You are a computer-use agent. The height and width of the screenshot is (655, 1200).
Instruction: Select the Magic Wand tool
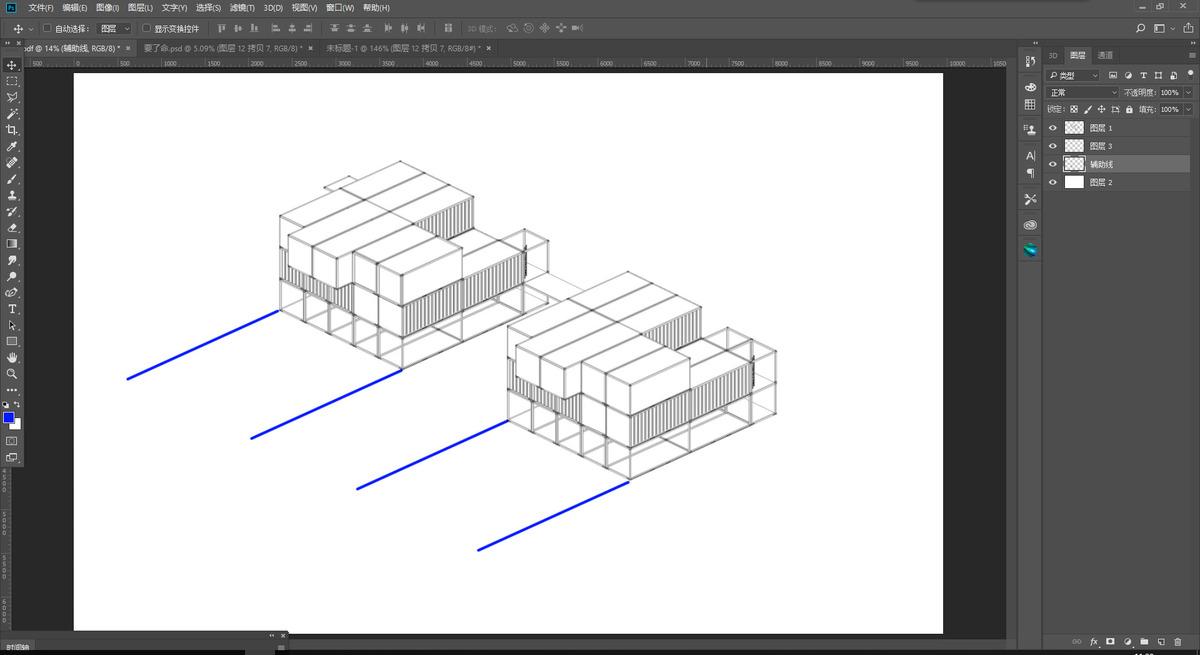(x=12, y=114)
